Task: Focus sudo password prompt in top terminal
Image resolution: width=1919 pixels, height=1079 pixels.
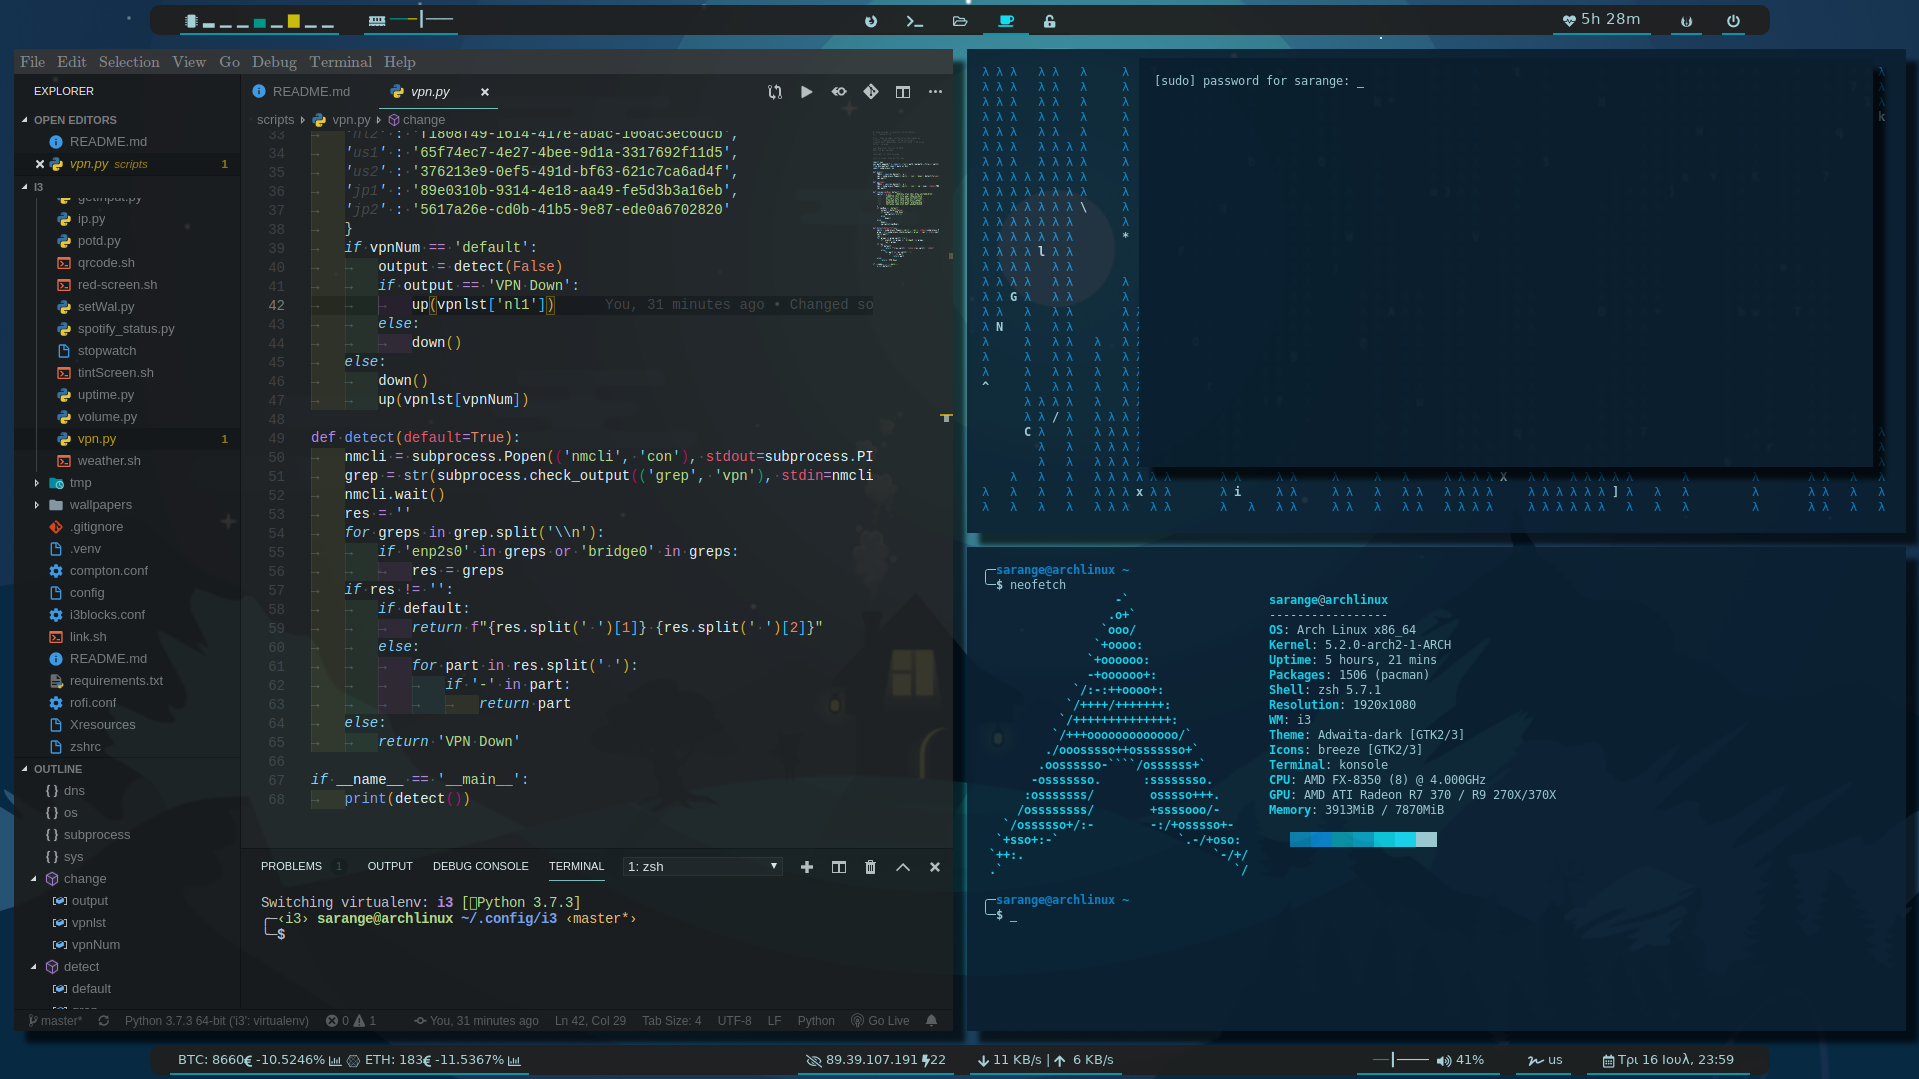Action: pos(1259,82)
